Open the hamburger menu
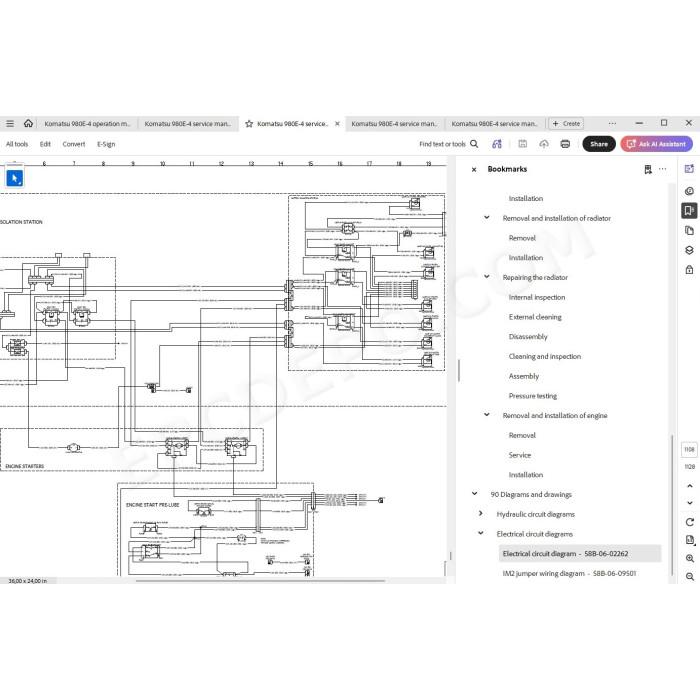Image resolution: width=700 pixels, height=700 pixels. pos(10,124)
